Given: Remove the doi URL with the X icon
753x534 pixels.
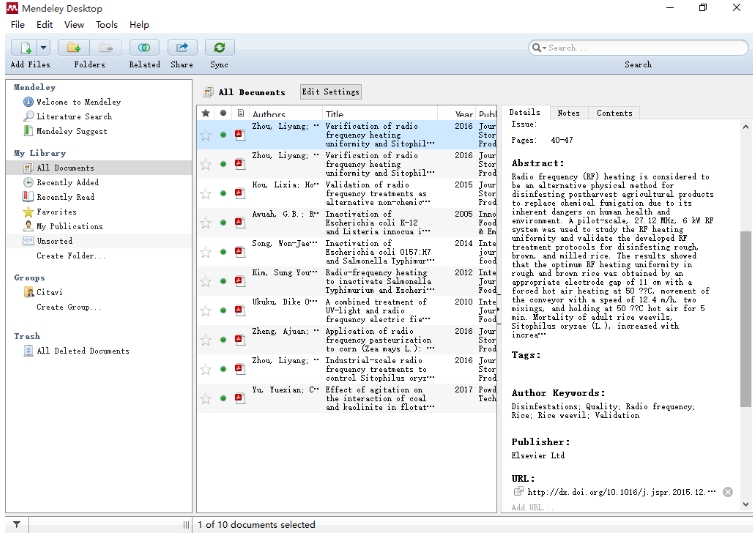Looking at the screenshot, I should click(728, 492).
